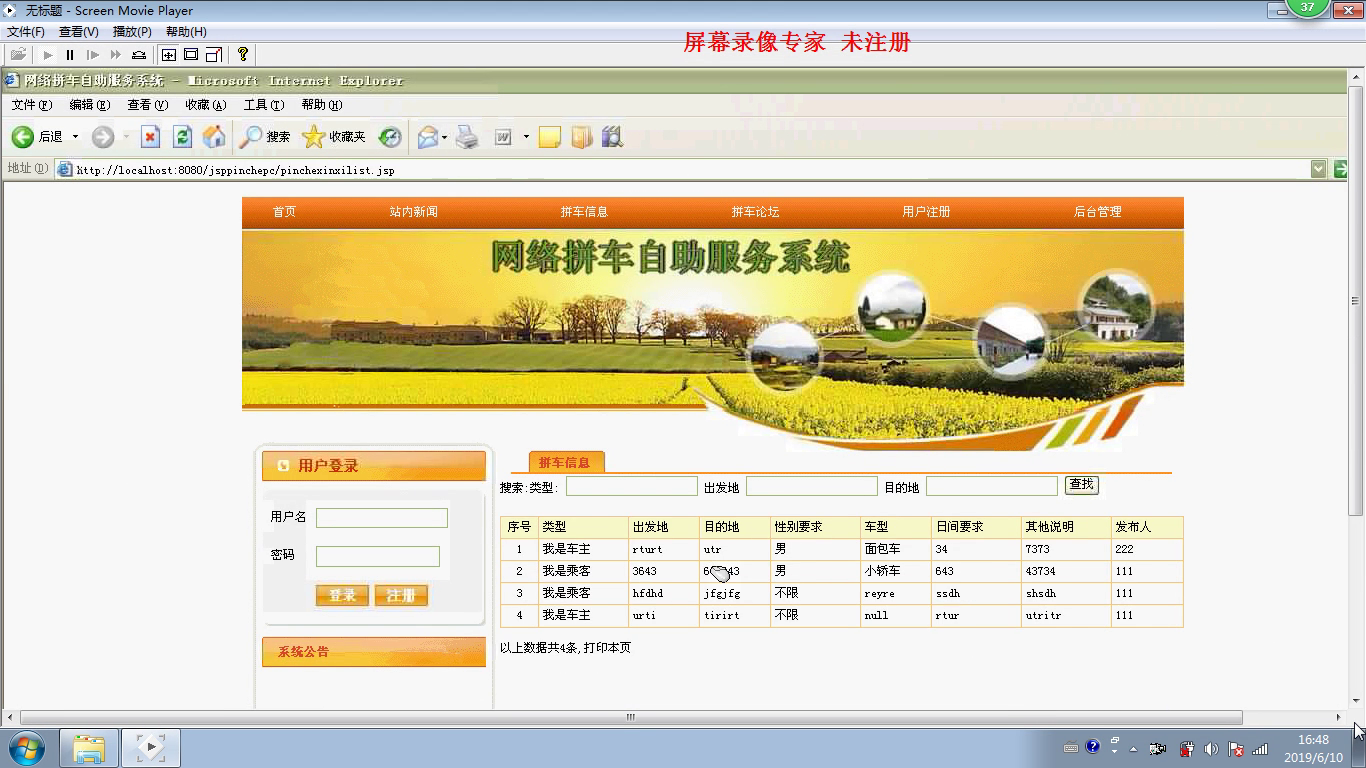Click the step forward playback icon

point(93,55)
